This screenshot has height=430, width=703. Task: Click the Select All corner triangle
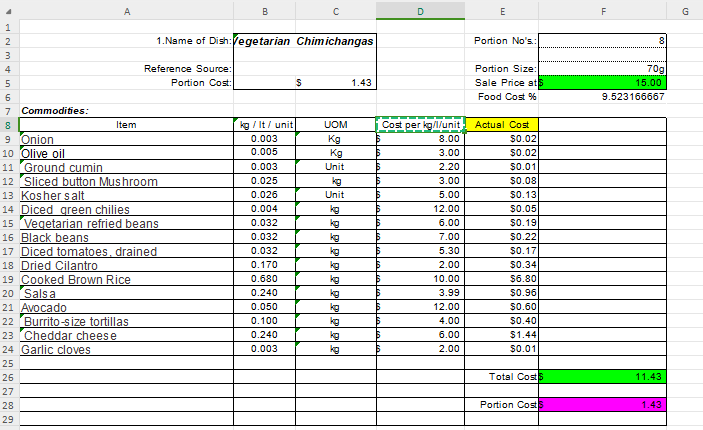click(x=8, y=12)
